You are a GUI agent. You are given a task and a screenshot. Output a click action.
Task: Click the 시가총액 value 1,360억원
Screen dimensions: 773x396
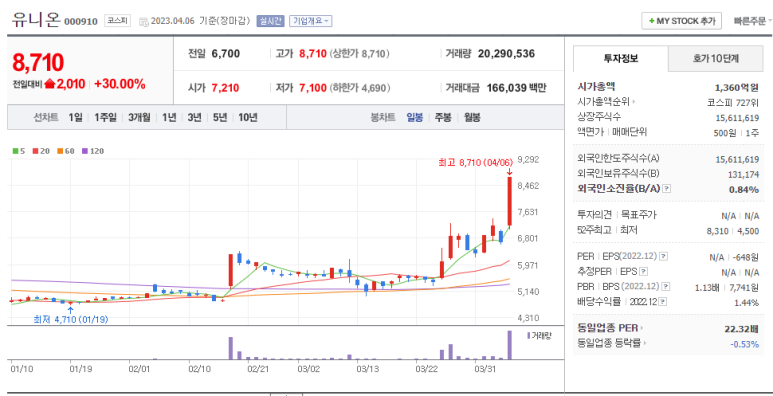point(737,88)
